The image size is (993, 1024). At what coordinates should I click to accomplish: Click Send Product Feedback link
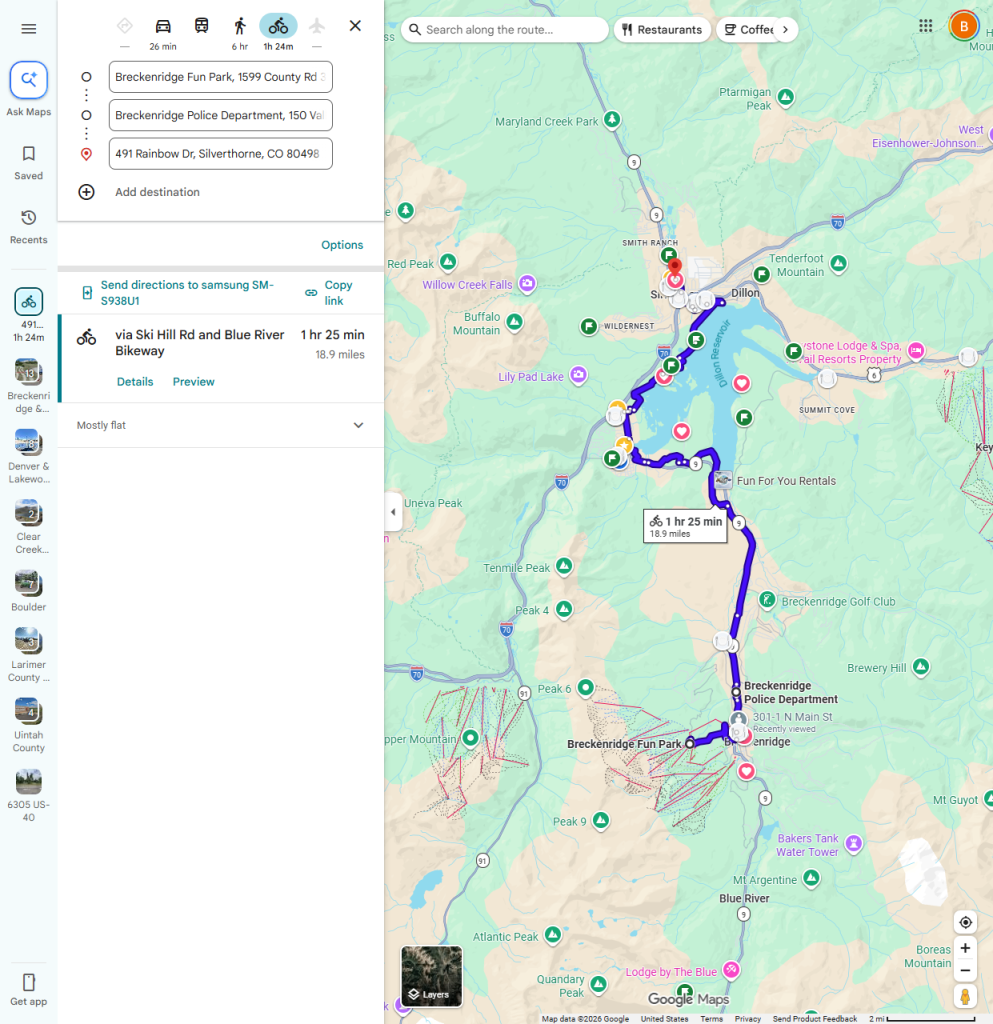[x=815, y=1019]
